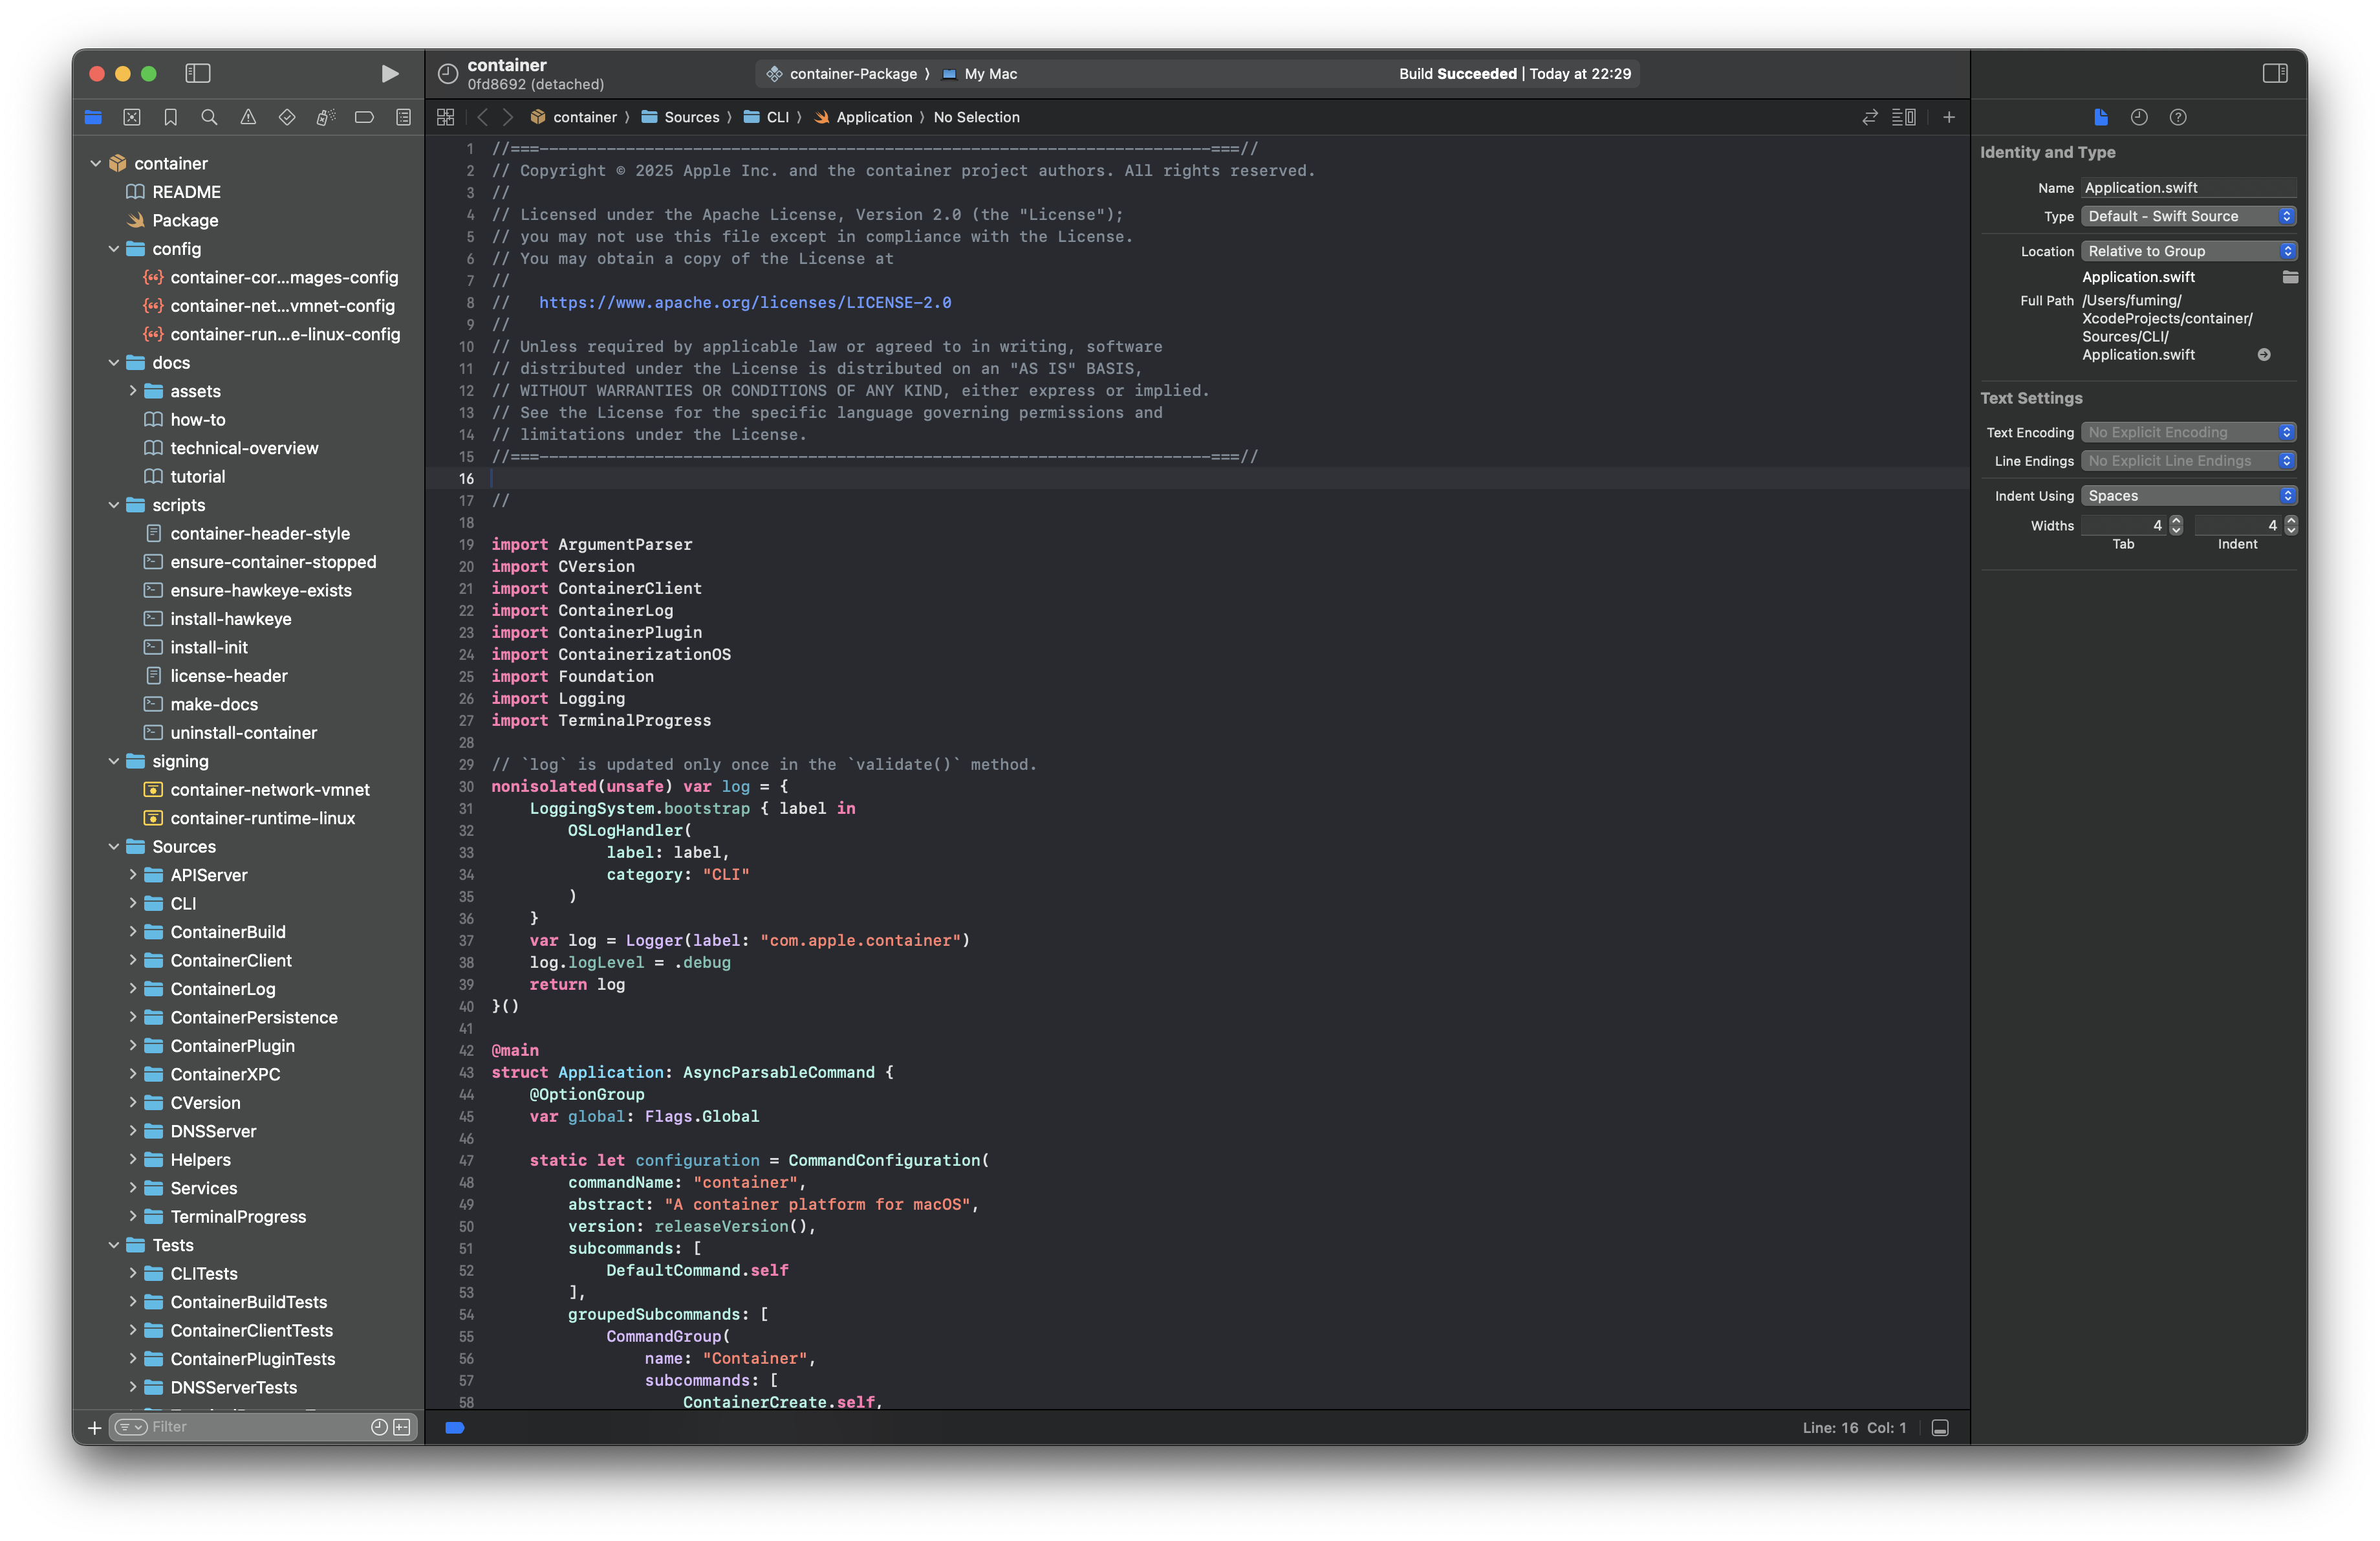Show the Quick Help inspector
Viewport: 2380px width, 1541px height.
click(2178, 117)
